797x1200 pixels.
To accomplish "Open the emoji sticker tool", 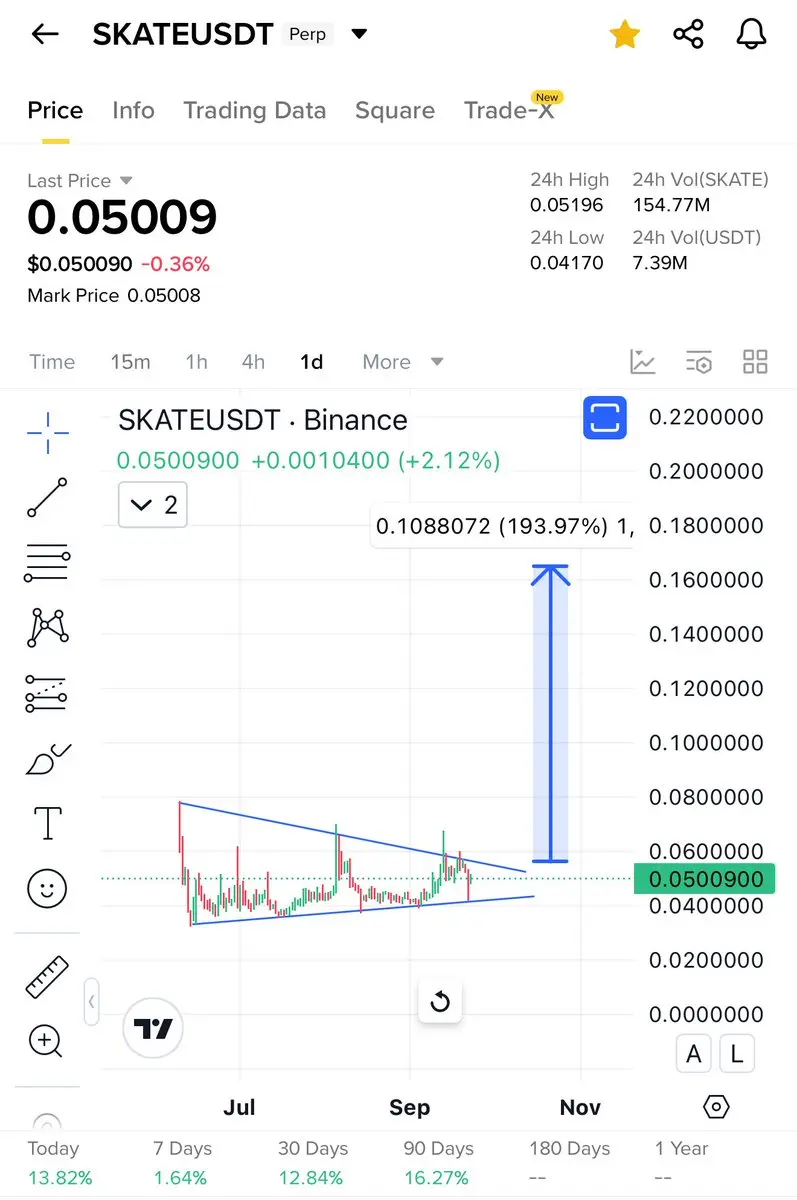I will 47,888.
